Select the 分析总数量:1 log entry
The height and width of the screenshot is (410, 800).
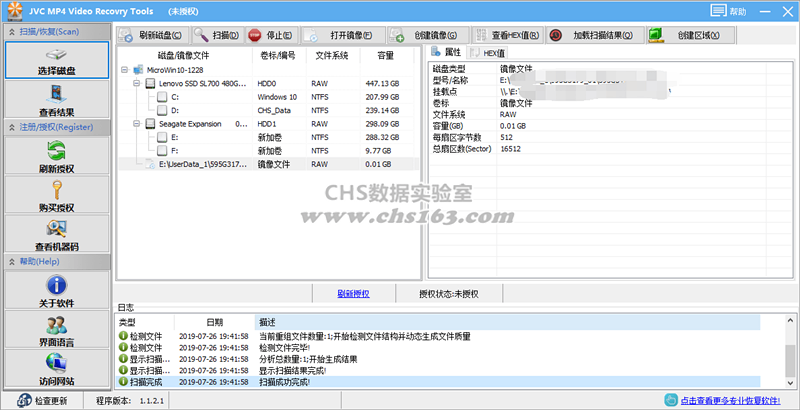[x=439, y=359]
